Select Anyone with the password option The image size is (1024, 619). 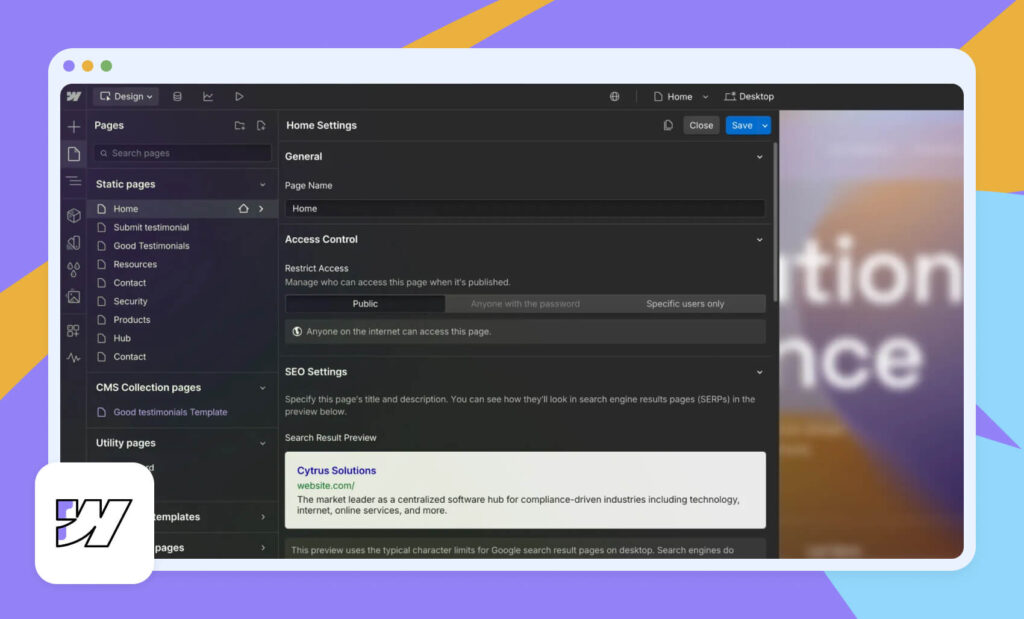coord(525,304)
